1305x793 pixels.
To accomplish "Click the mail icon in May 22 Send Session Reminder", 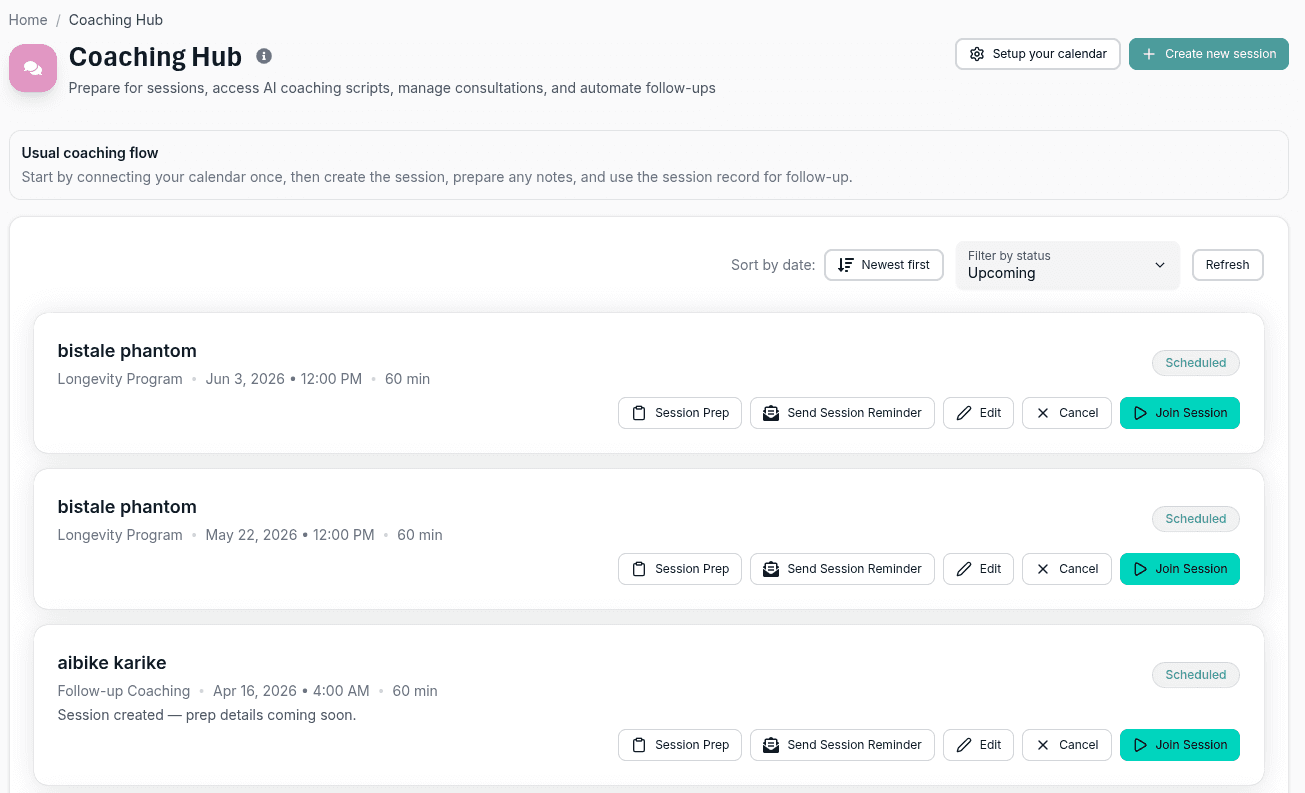I will pyautogui.click(x=771, y=569).
